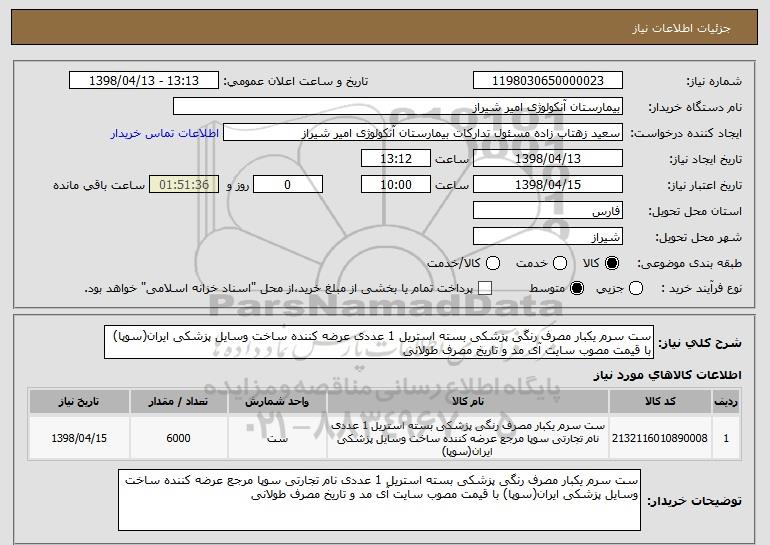The width and height of the screenshot is (770, 545).
Task: Select the کالا/خدمت radio button
Action: (493, 263)
